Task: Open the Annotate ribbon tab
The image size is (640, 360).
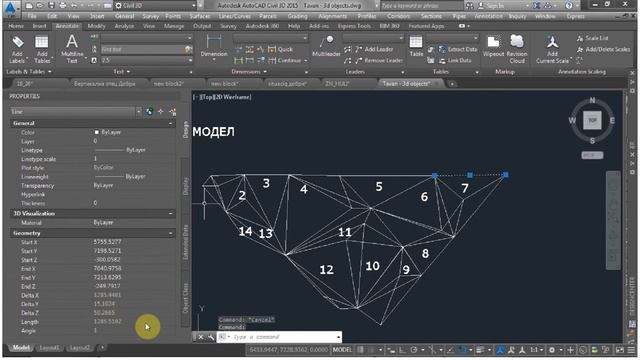Action: pos(67,26)
